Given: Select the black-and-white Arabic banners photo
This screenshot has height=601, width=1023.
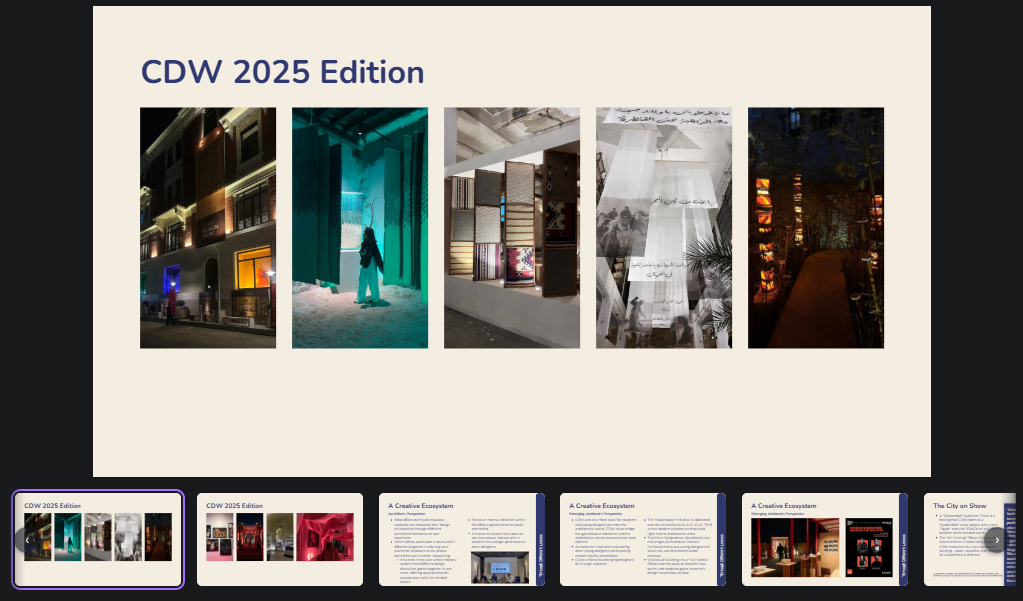Looking at the screenshot, I should tap(664, 228).
